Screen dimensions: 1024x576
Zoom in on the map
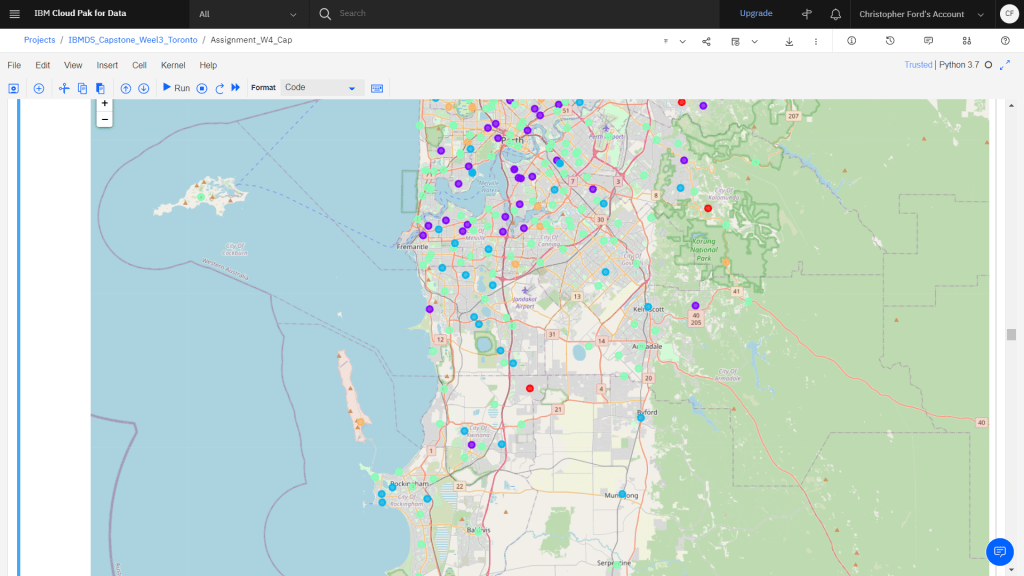click(104, 103)
